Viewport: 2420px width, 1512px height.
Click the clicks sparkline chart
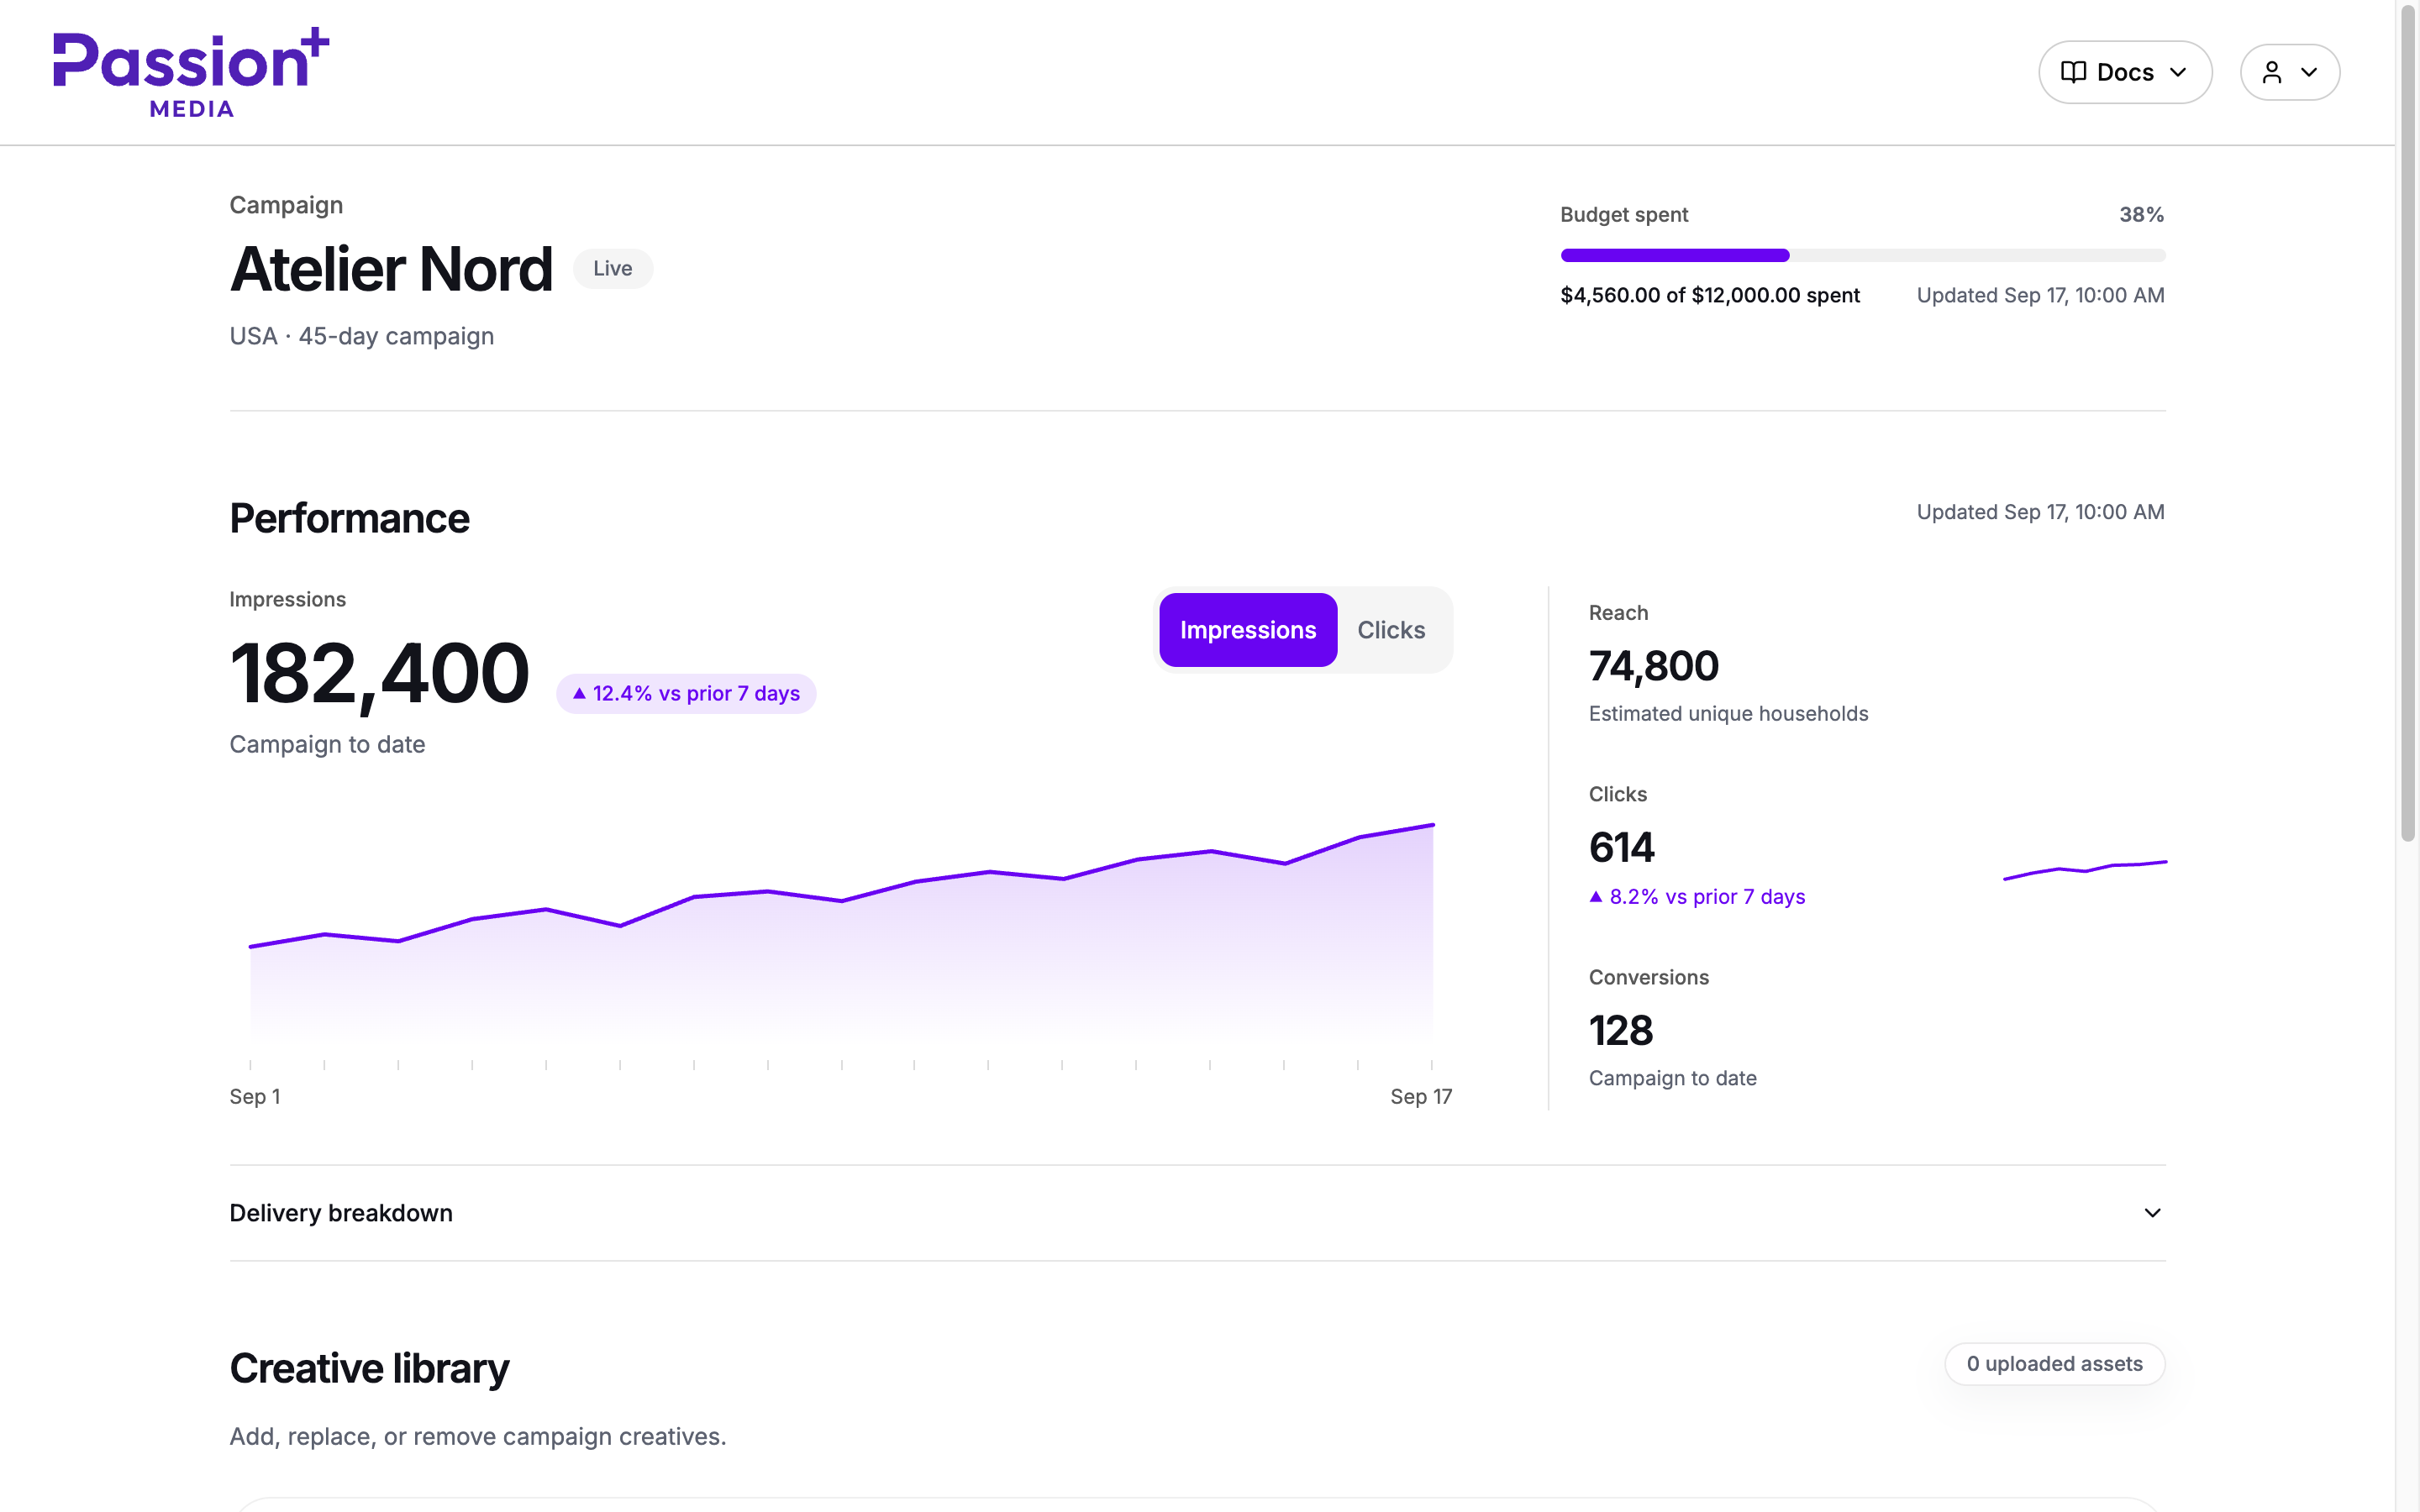[x=2085, y=869]
